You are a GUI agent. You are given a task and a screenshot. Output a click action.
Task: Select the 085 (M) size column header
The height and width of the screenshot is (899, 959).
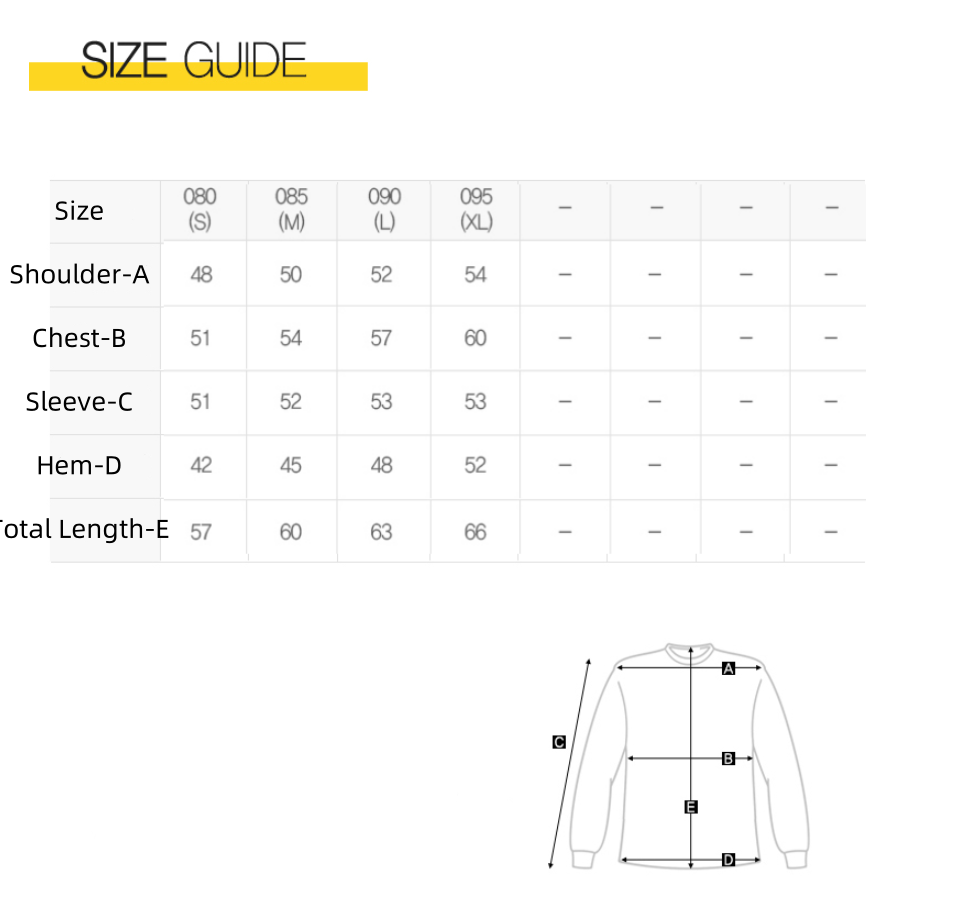pos(291,209)
